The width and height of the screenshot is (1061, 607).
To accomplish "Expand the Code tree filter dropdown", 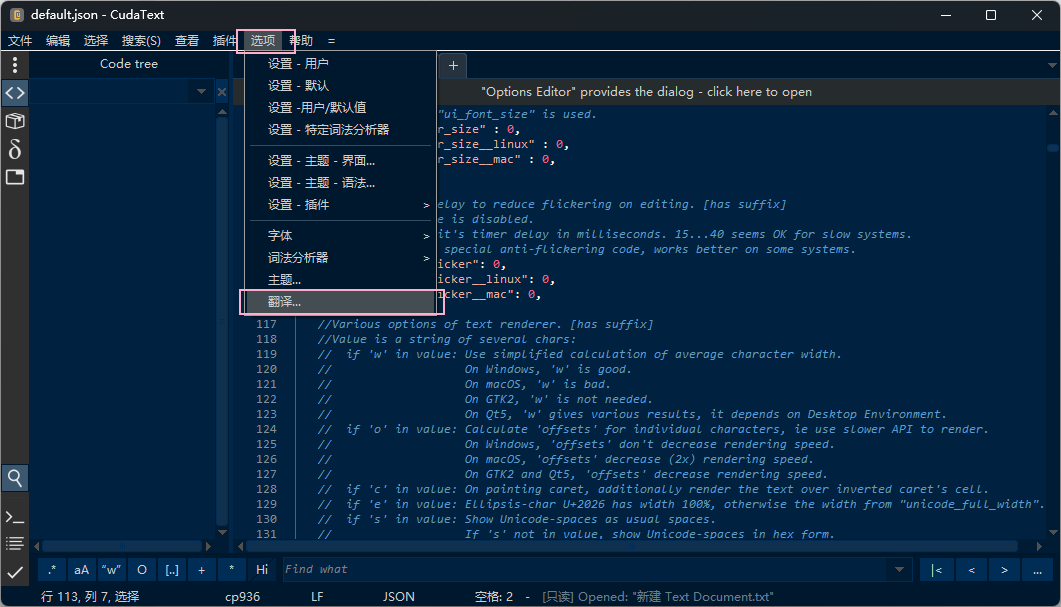I will click(x=201, y=92).
